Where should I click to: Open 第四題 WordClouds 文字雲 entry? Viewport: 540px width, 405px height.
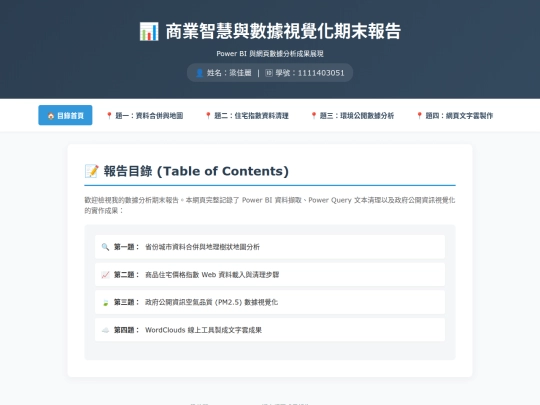click(270, 330)
